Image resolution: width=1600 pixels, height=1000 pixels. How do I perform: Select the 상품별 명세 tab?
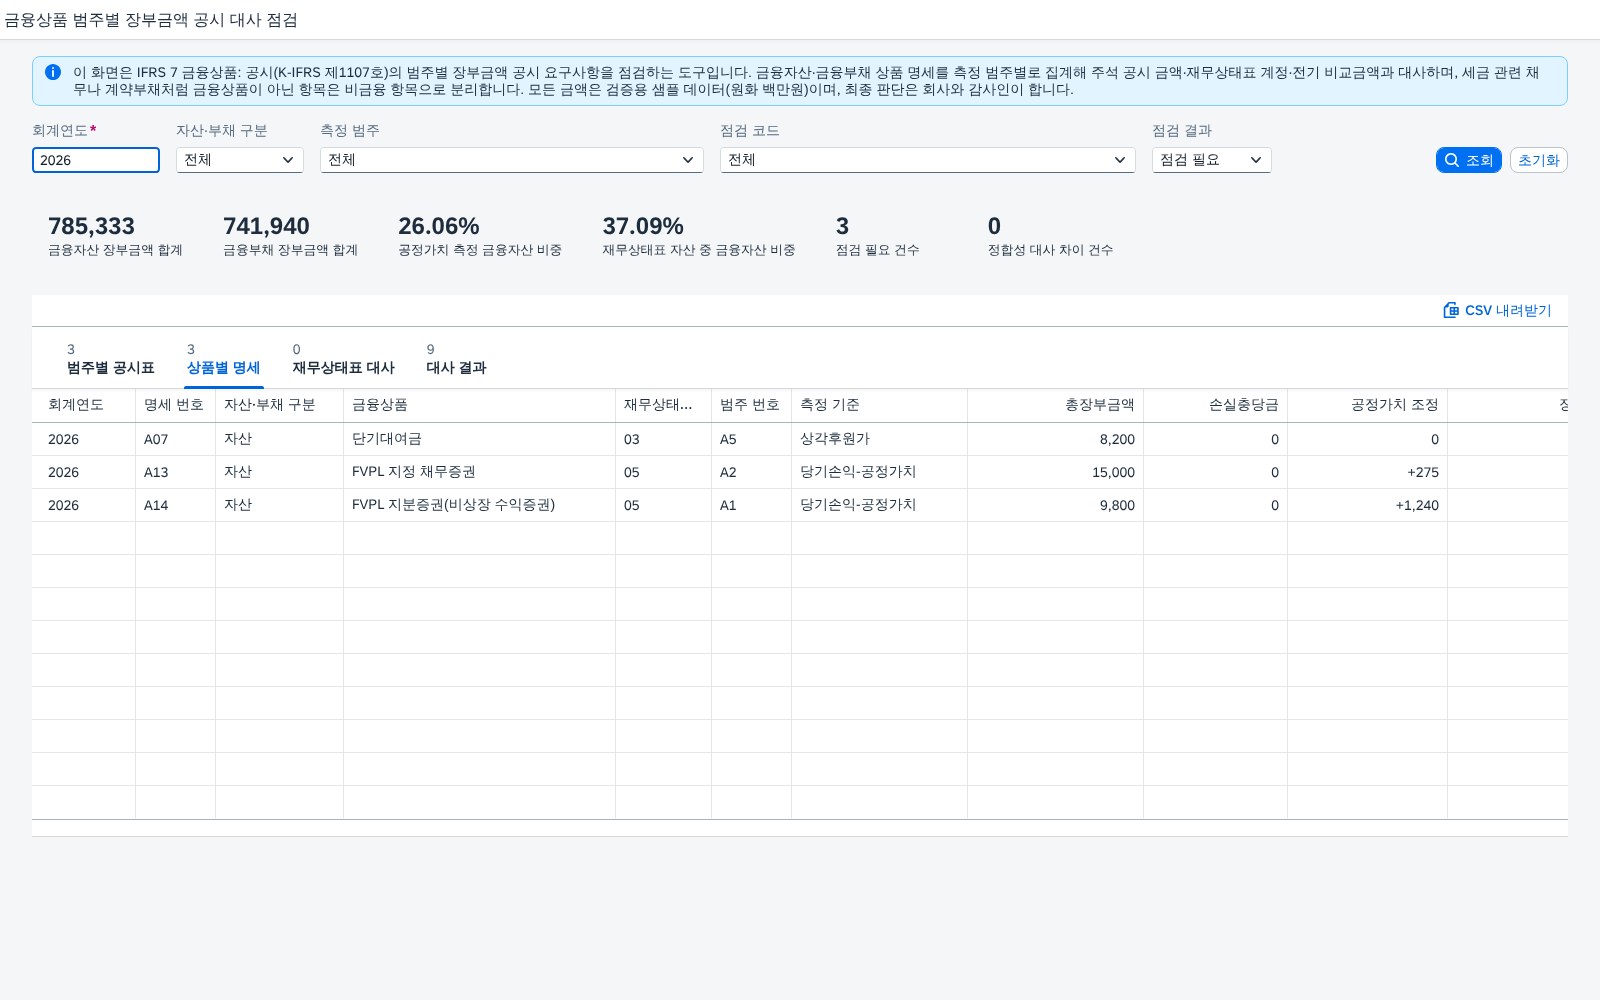coord(223,360)
